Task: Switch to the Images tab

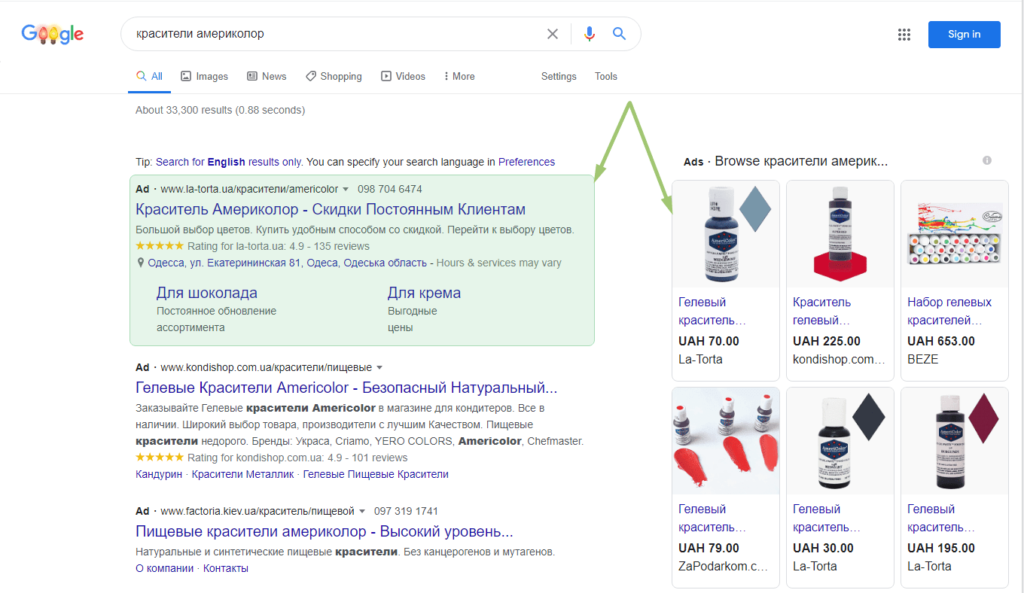Action: coord(204,76)
